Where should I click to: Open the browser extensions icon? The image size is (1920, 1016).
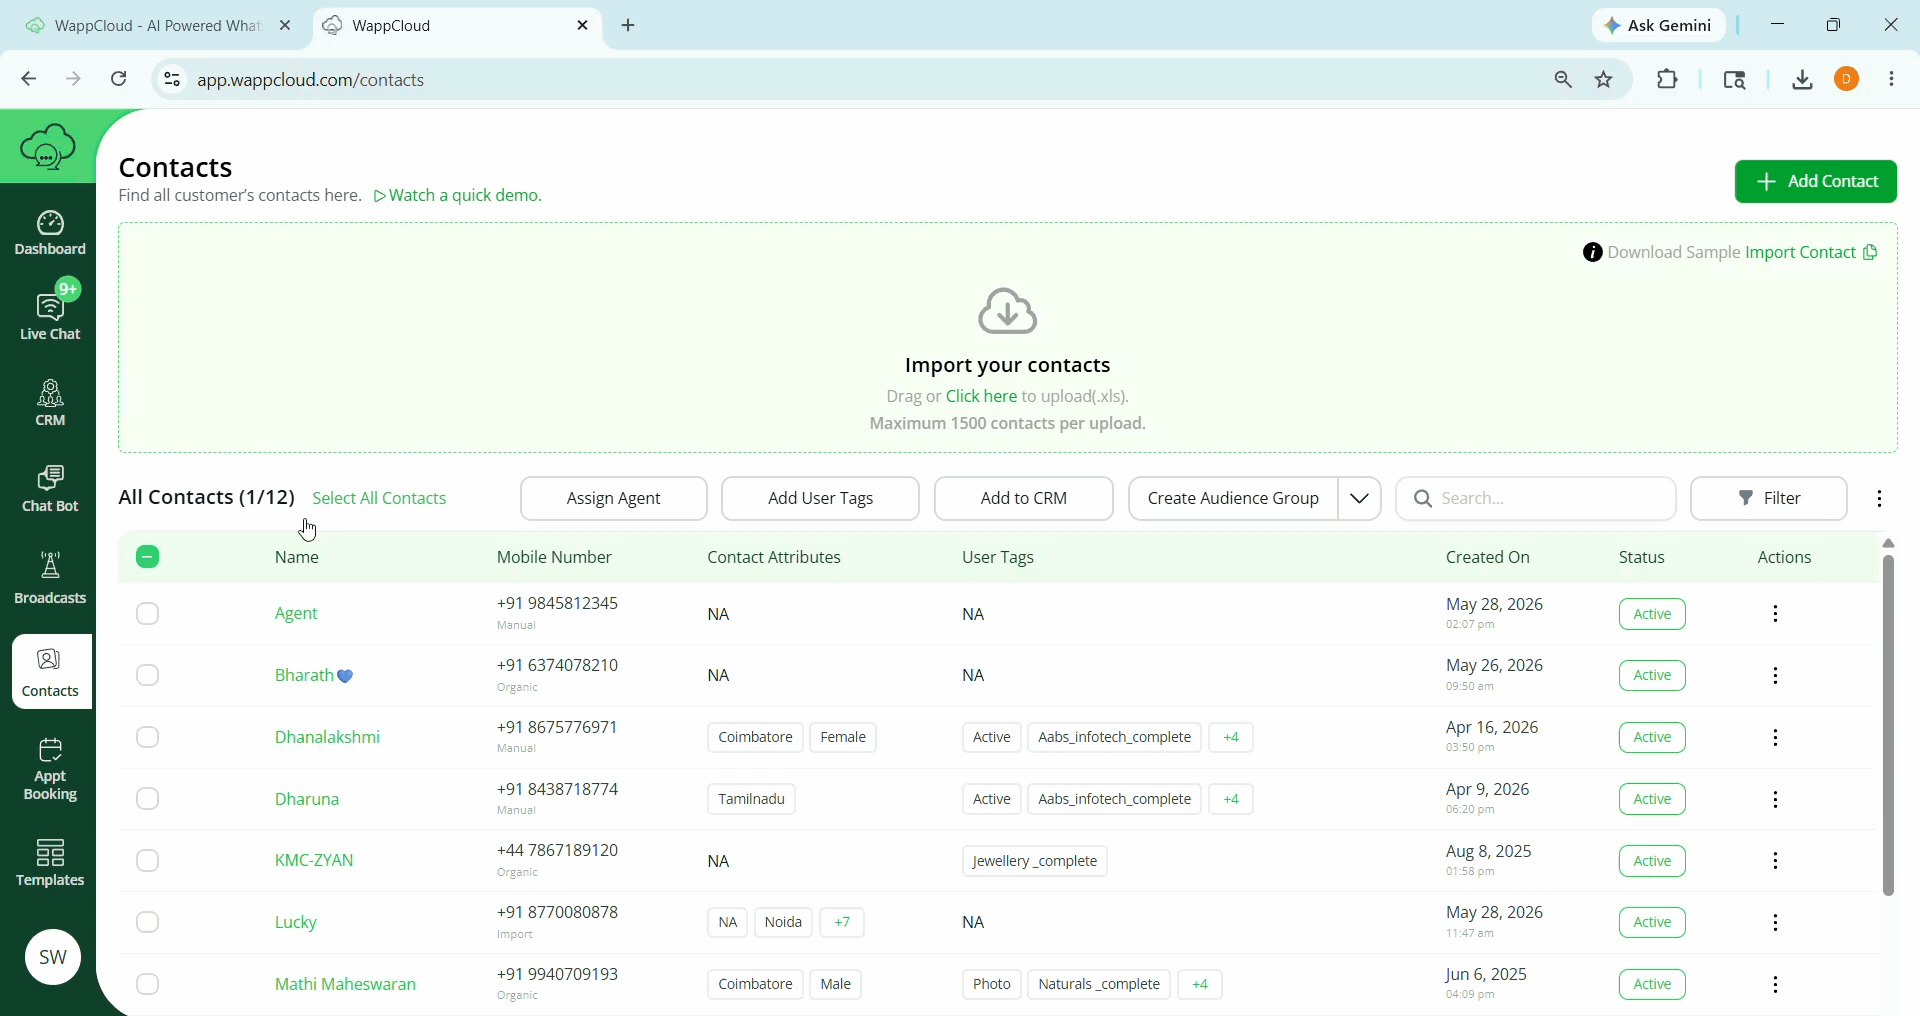click(1667, 79)
